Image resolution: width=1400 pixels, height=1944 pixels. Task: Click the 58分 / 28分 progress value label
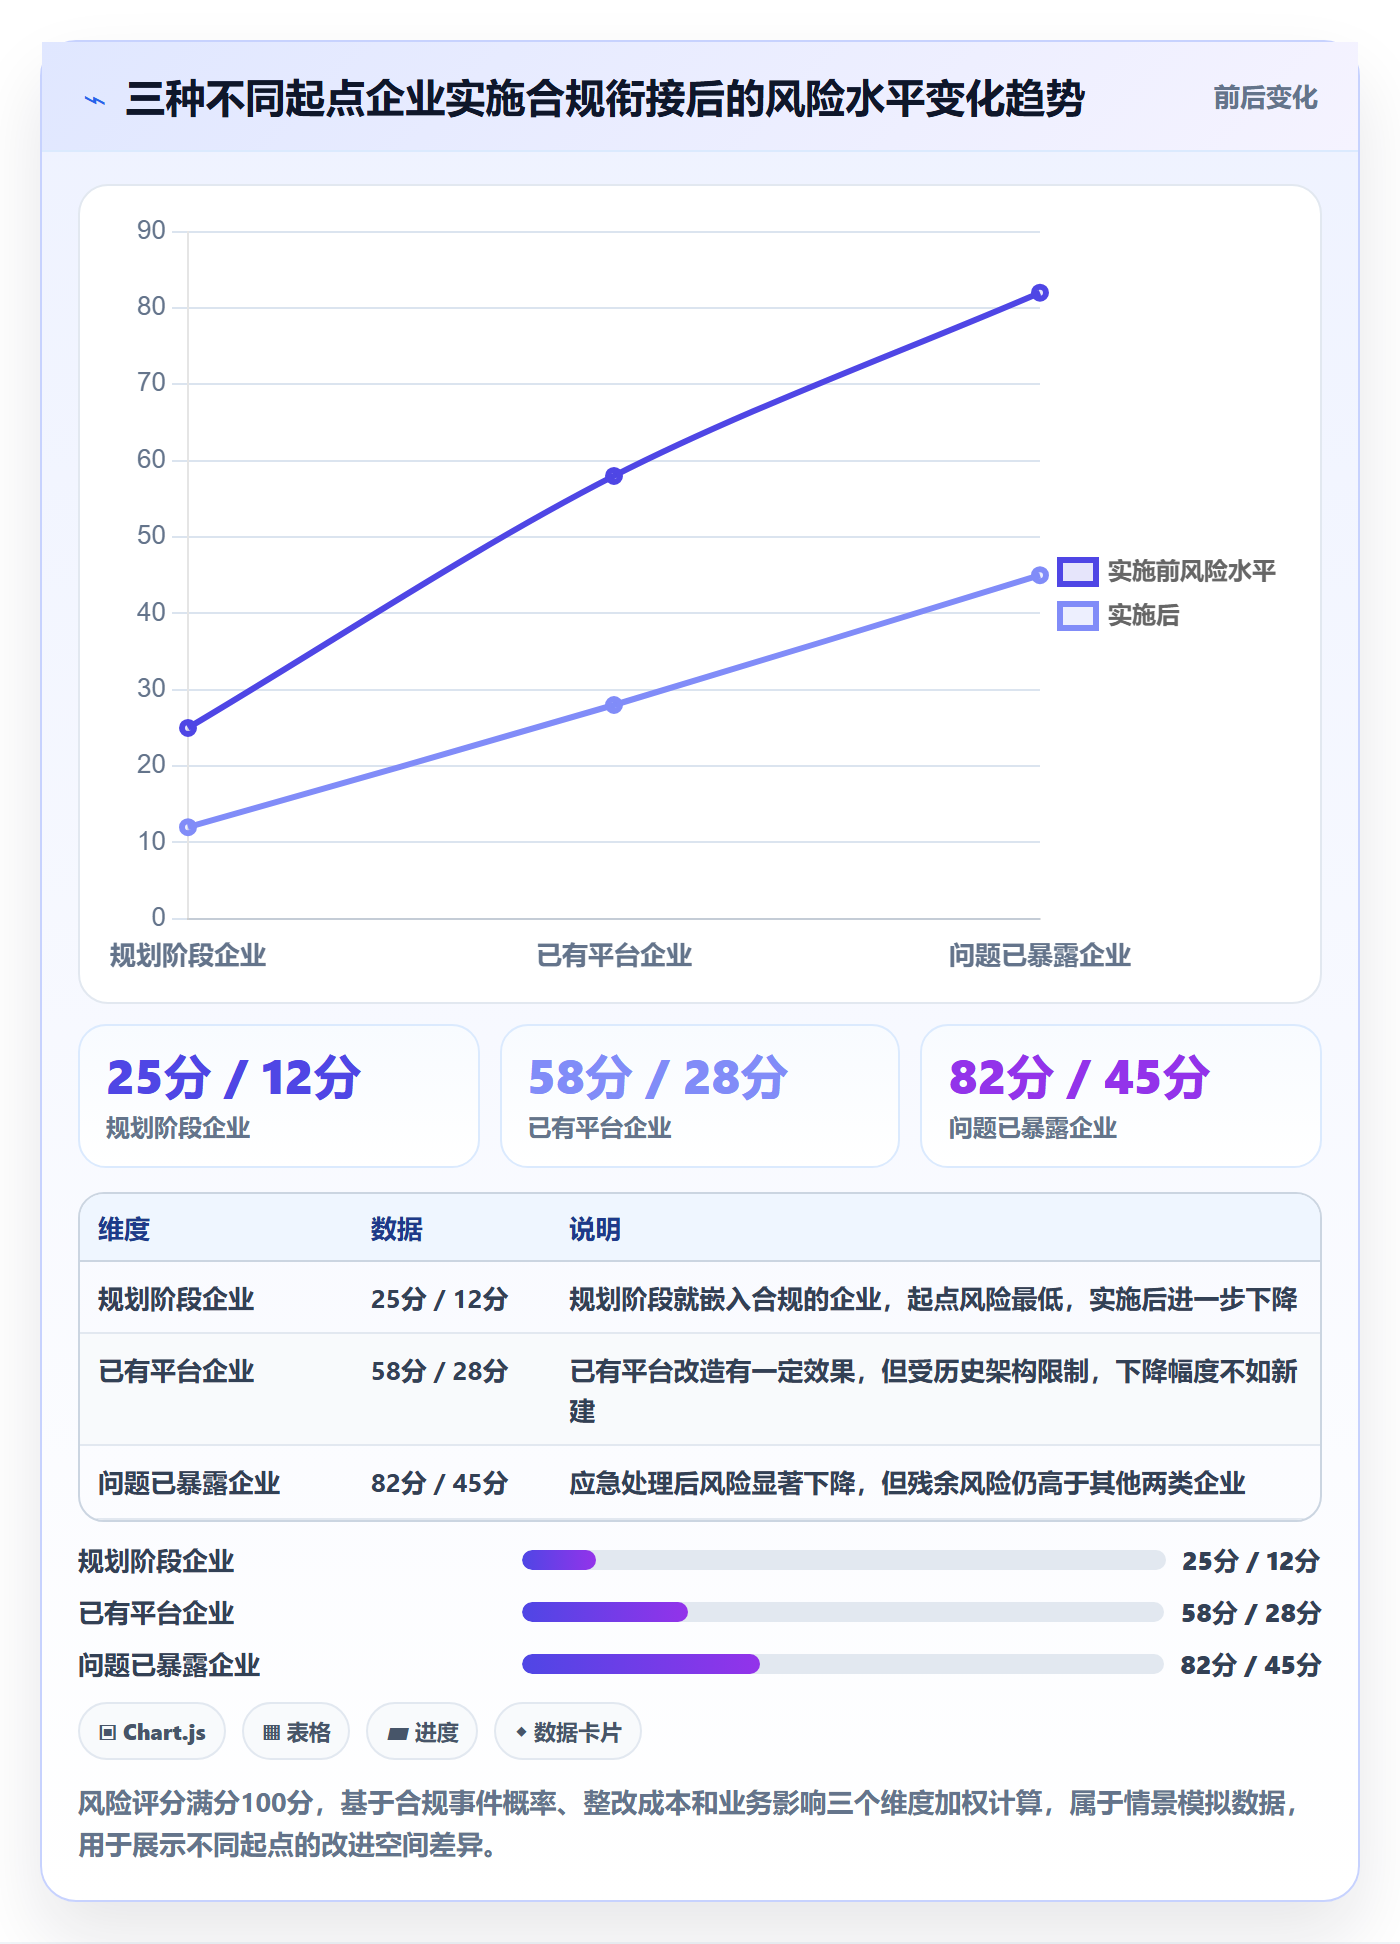pos(1251,1613)
